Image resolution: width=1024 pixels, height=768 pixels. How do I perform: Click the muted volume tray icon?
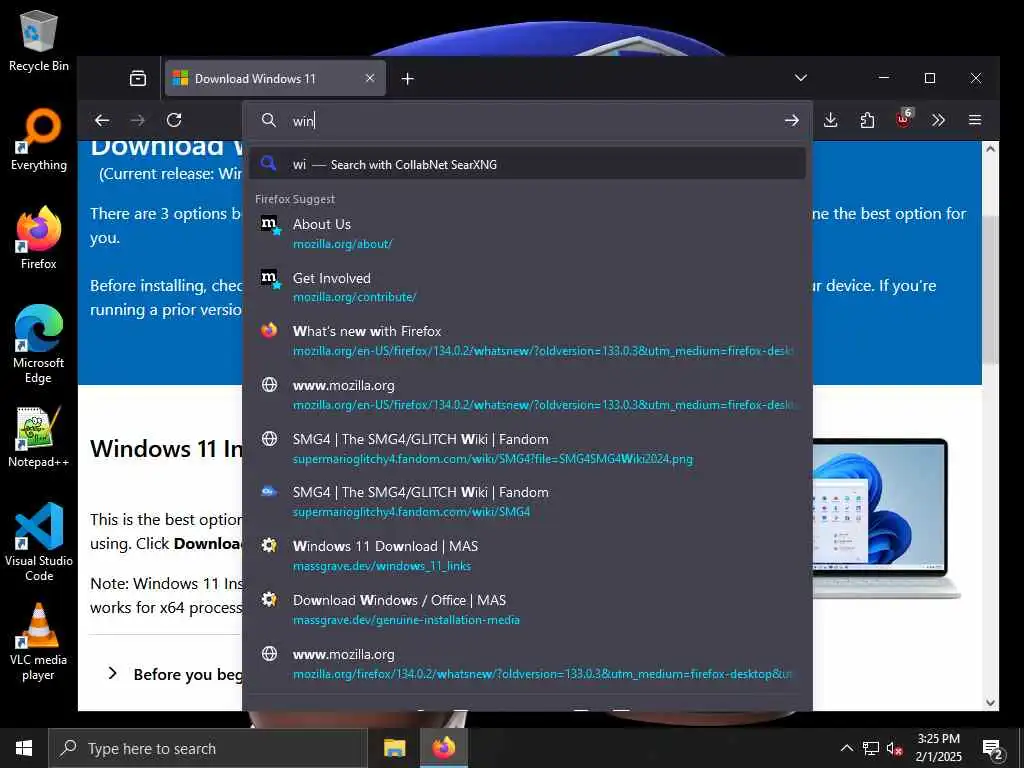tap(894, 748)
